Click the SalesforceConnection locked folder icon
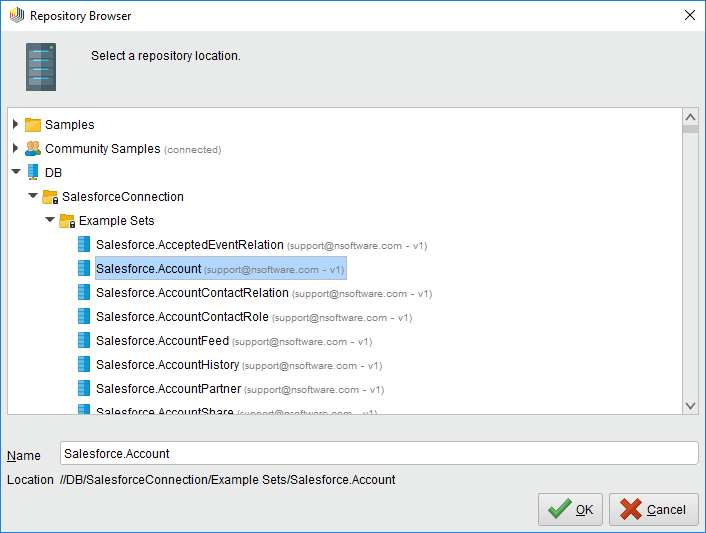 (x=50, y=197)
